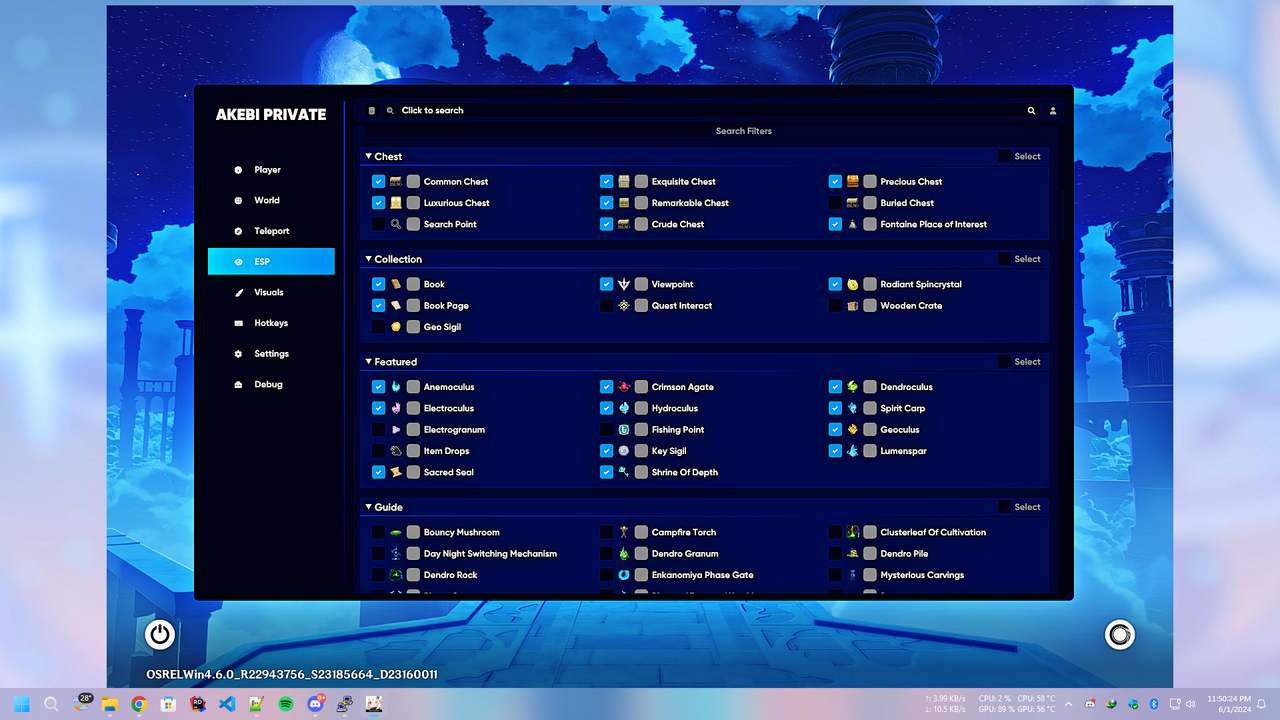Click the Lumenspar item icon
Viewport: 1280px width, 720px height.
pyautogui.click(x=853, y=451)
